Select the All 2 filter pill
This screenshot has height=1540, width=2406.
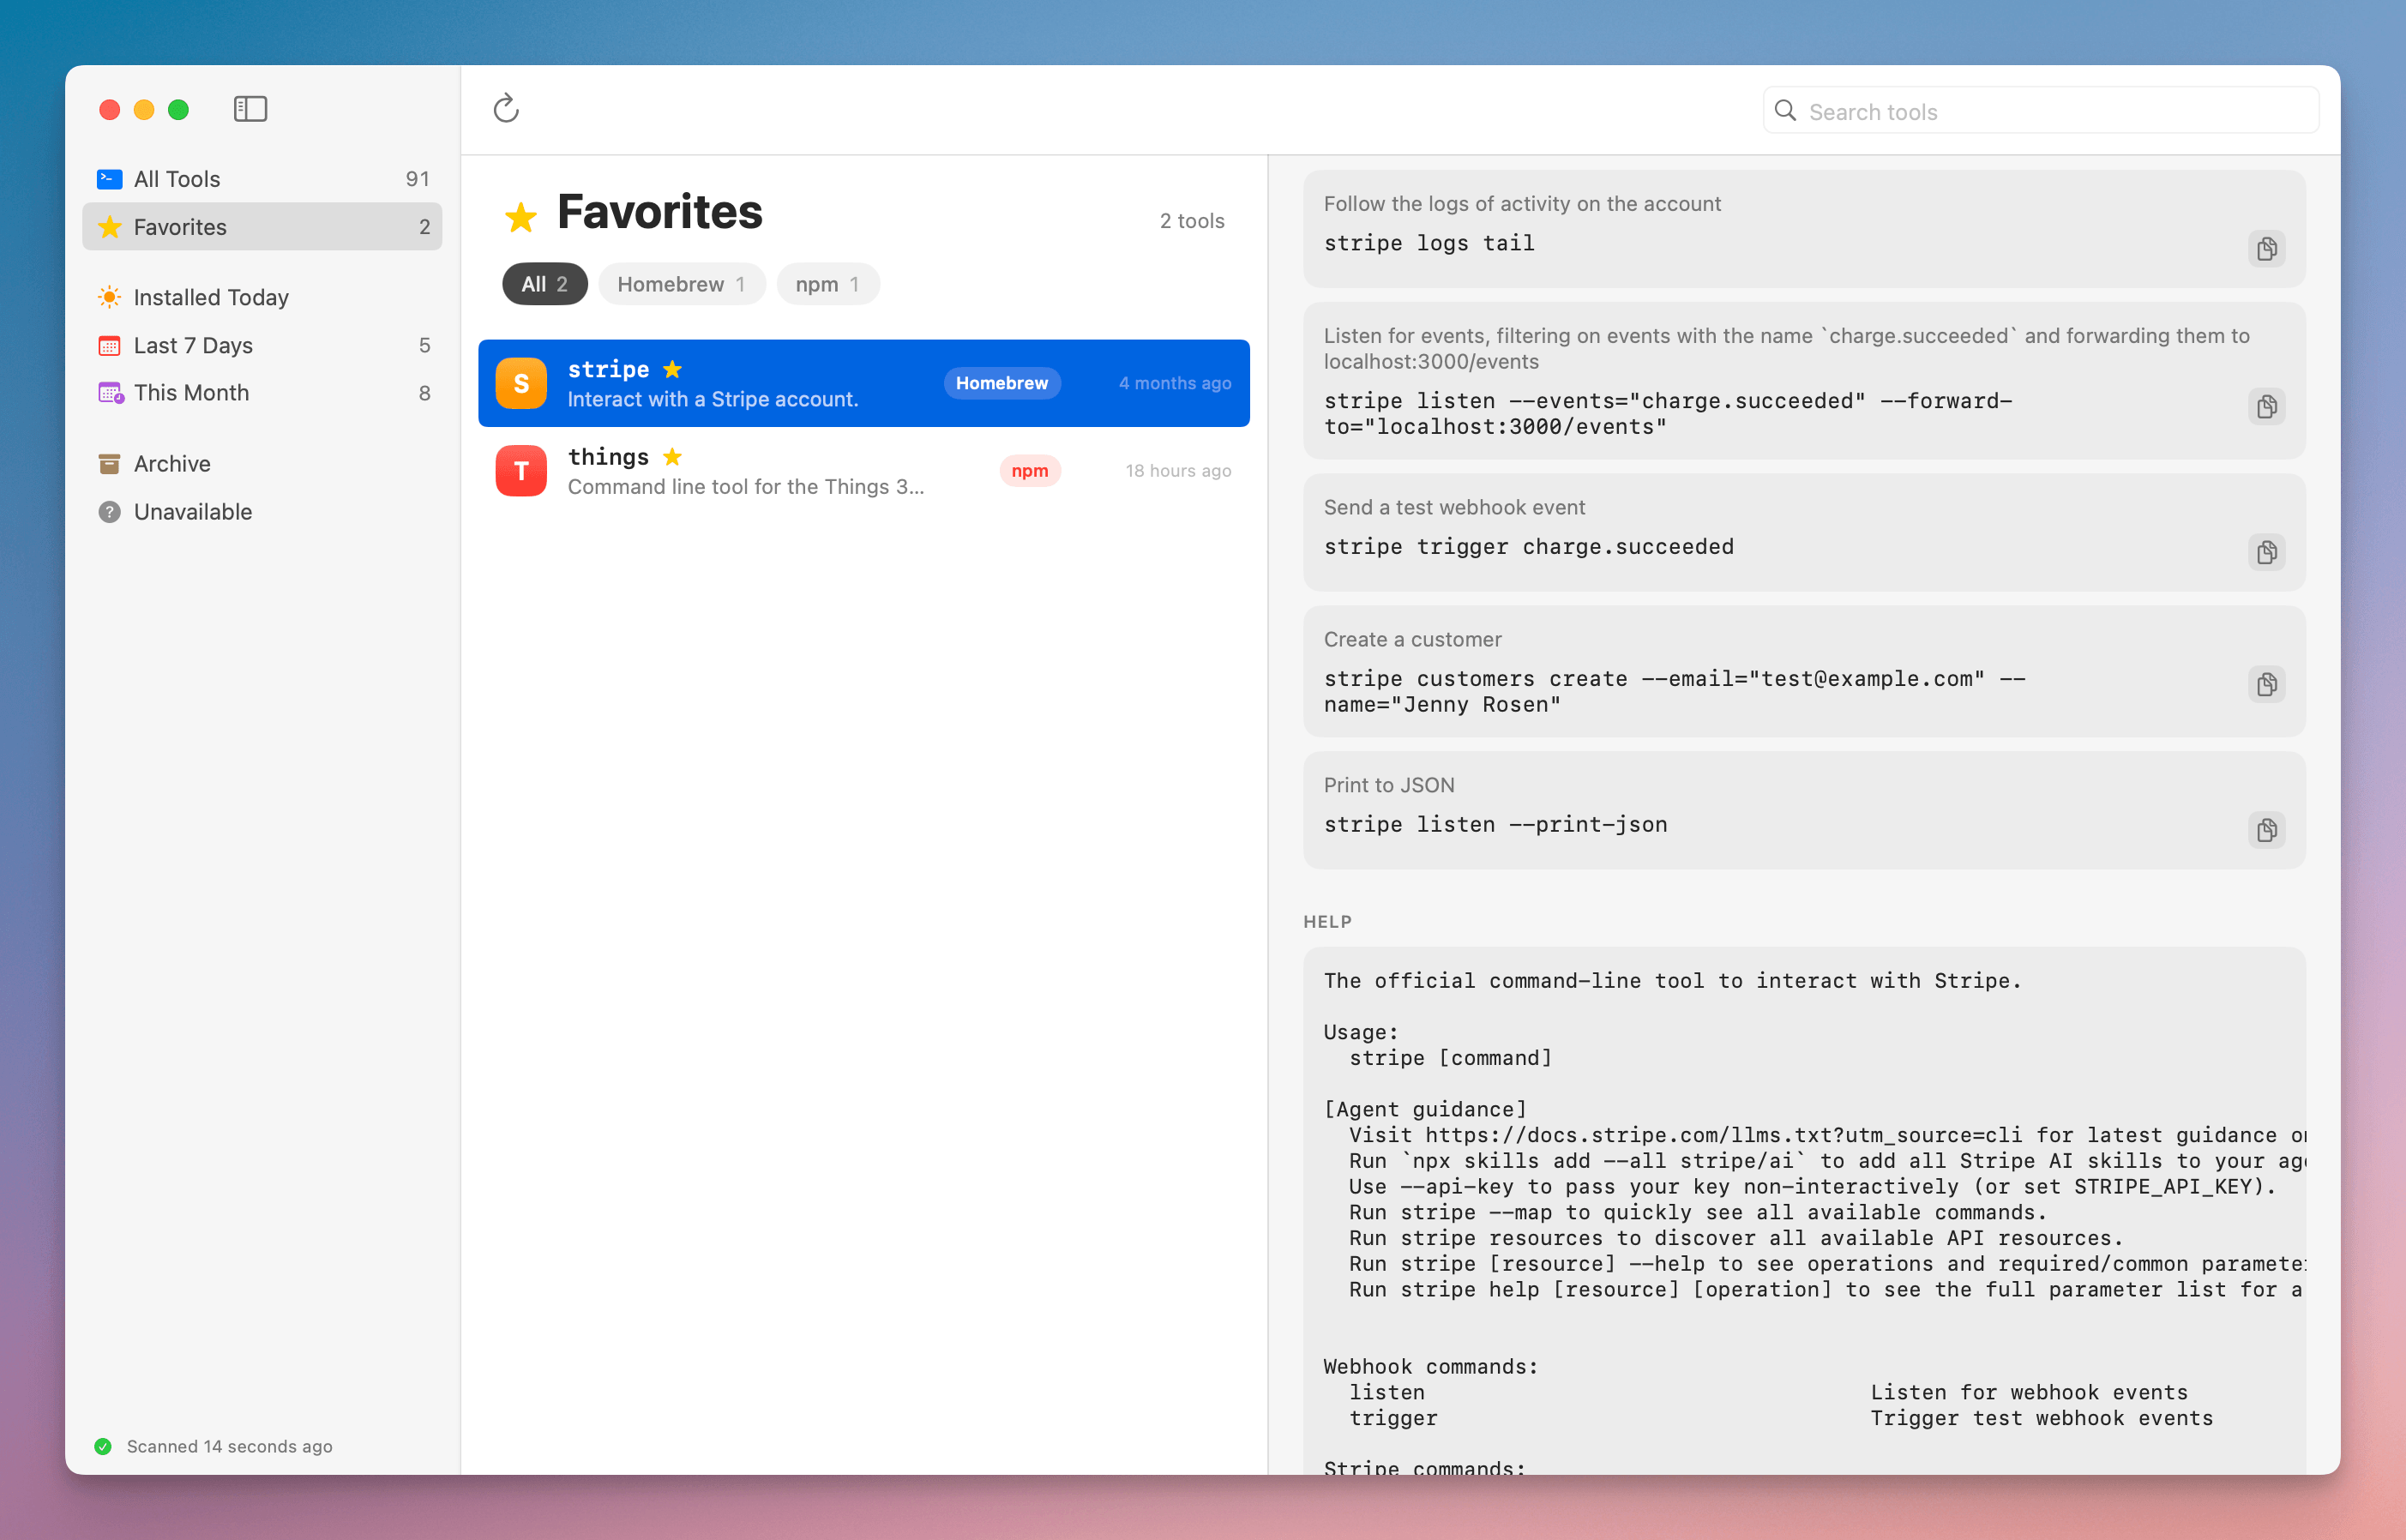544,284
